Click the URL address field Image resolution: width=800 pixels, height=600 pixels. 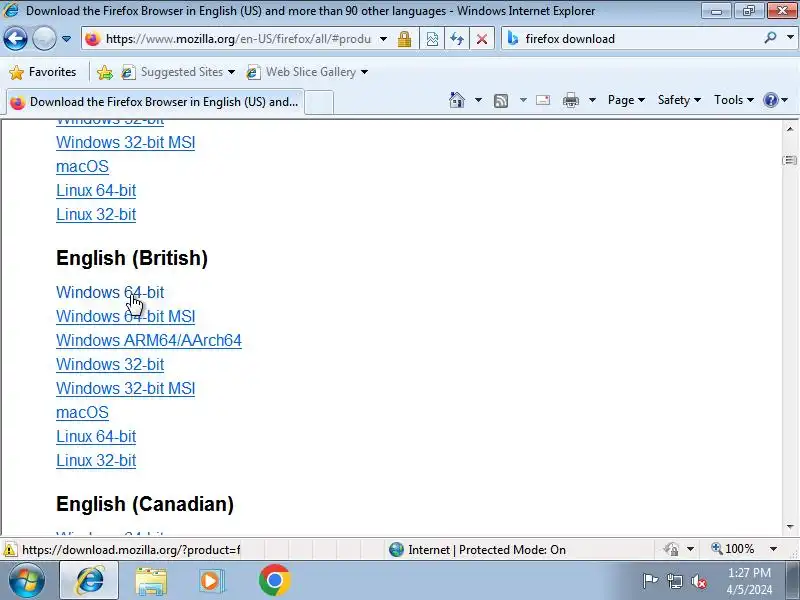pyautogui.click(x=237, y=39)
